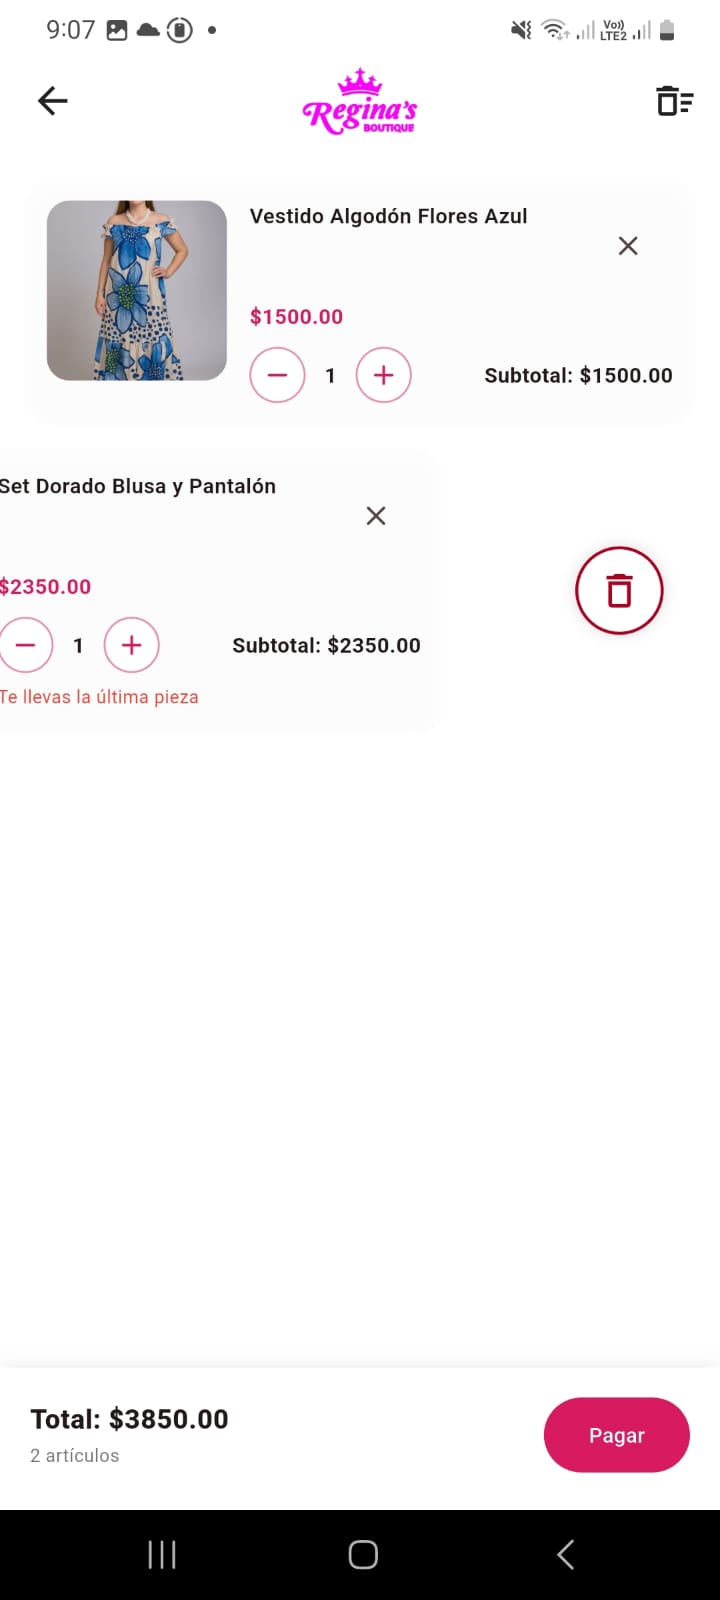Screen dimensions: 720x1600
Task: Tap the back arrow at top
Action: point(52,101)
